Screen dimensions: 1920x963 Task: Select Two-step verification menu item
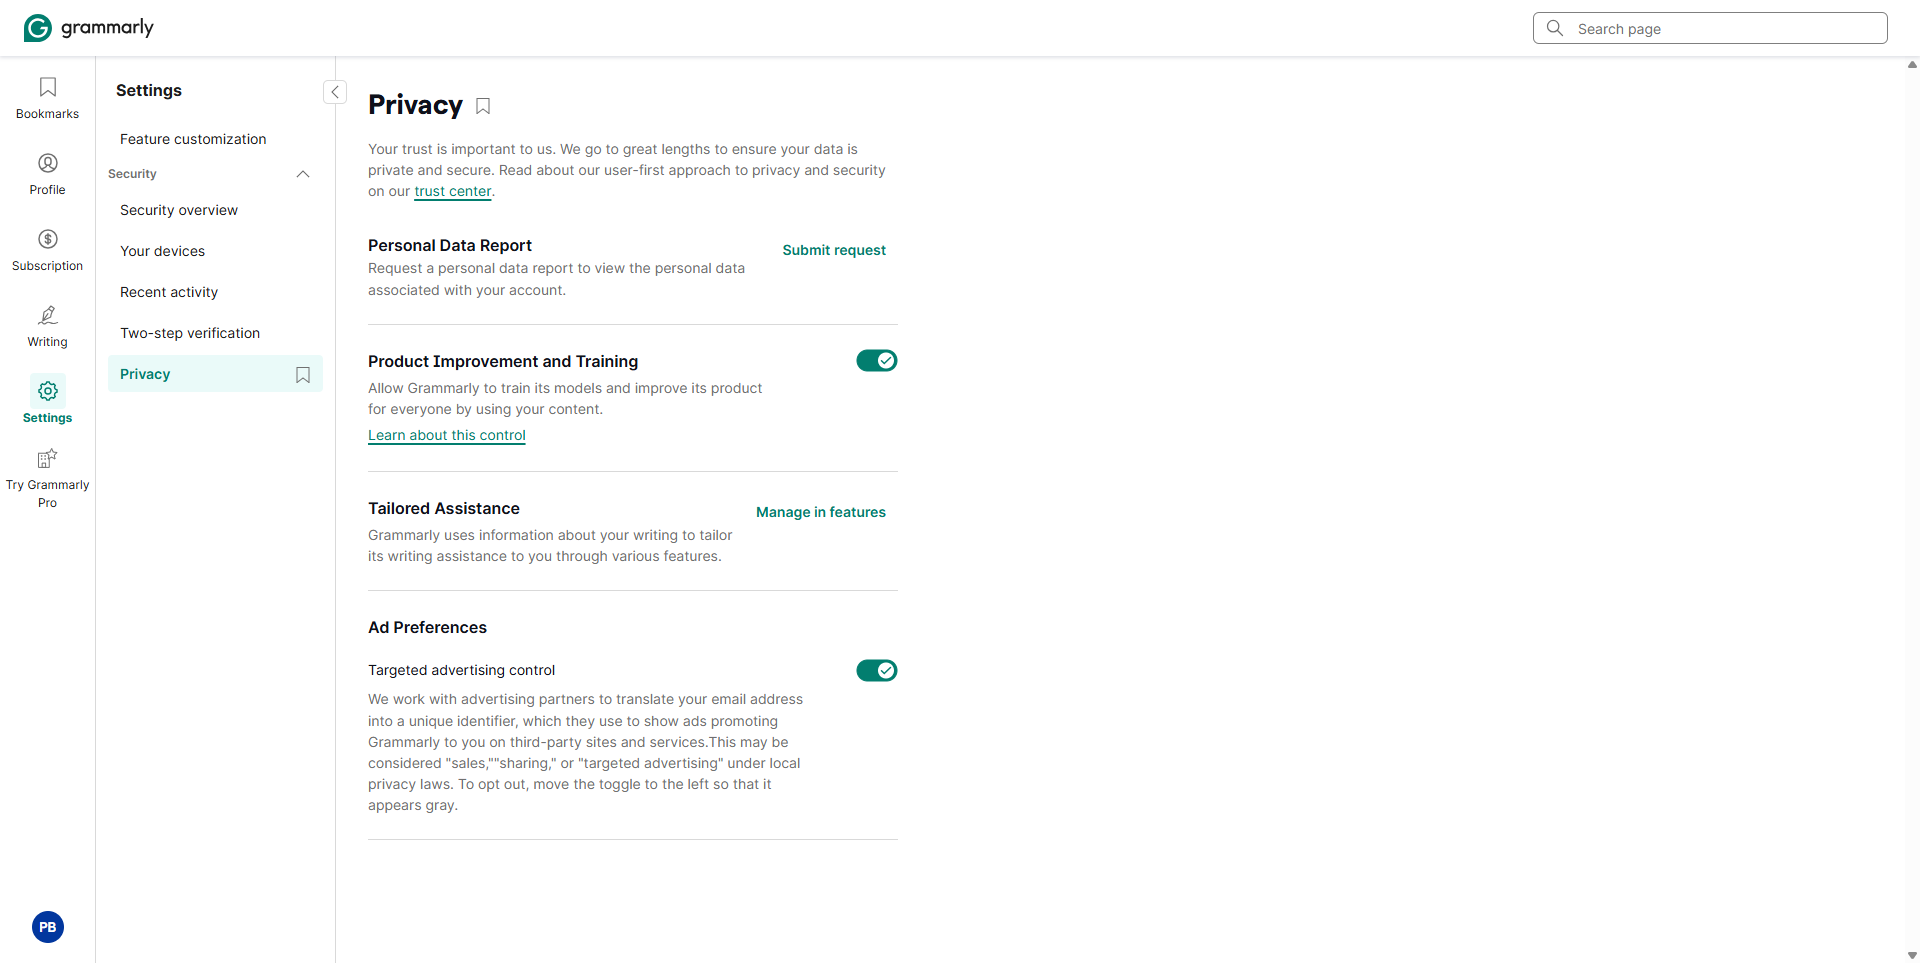coord(190,333)
